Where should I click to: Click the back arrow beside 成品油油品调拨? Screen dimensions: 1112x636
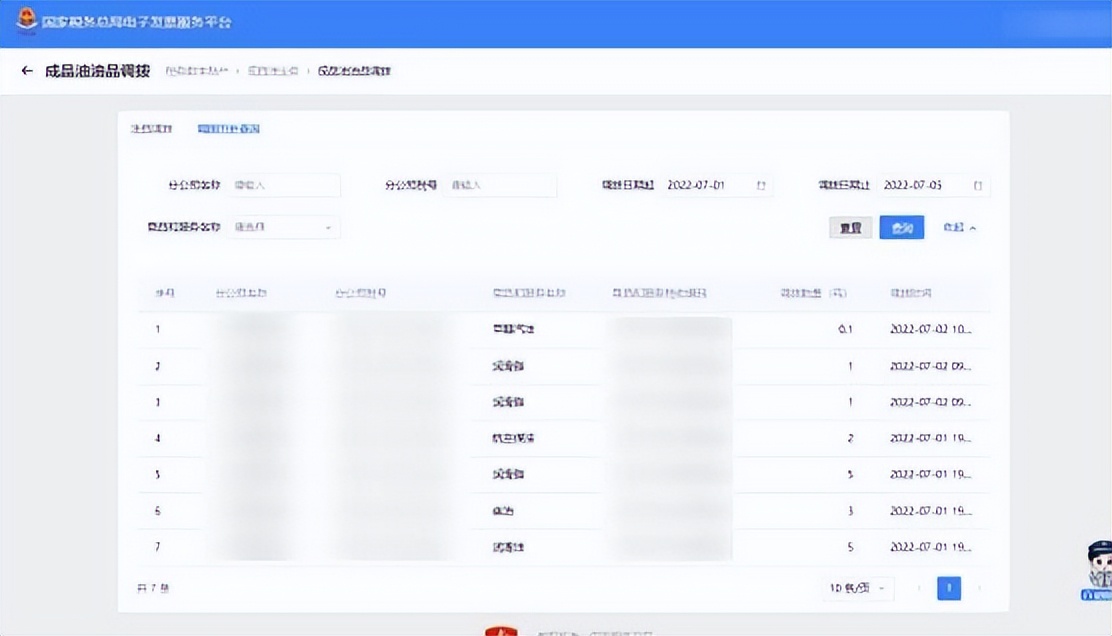point(26,70)
